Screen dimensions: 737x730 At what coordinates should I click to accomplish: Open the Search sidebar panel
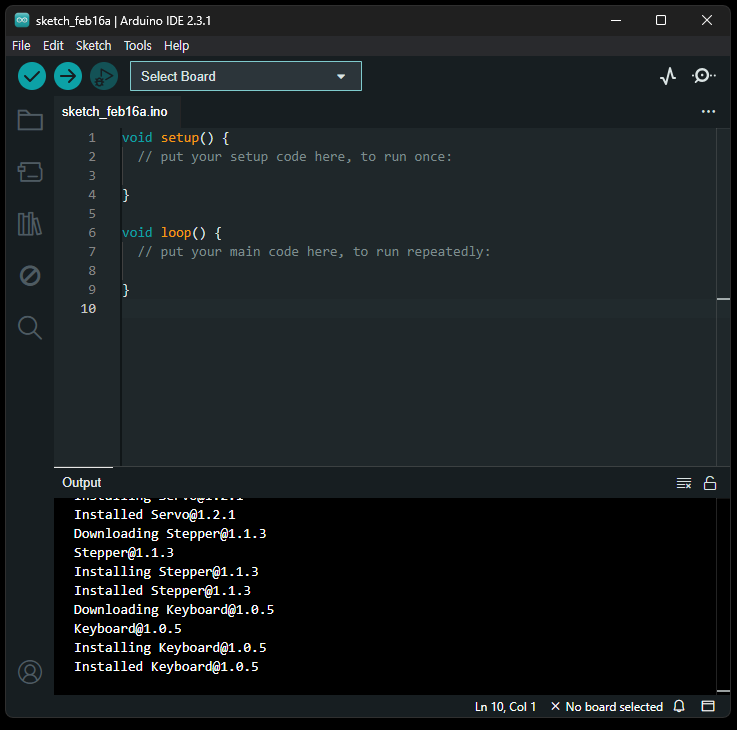(x=30, y=328)
